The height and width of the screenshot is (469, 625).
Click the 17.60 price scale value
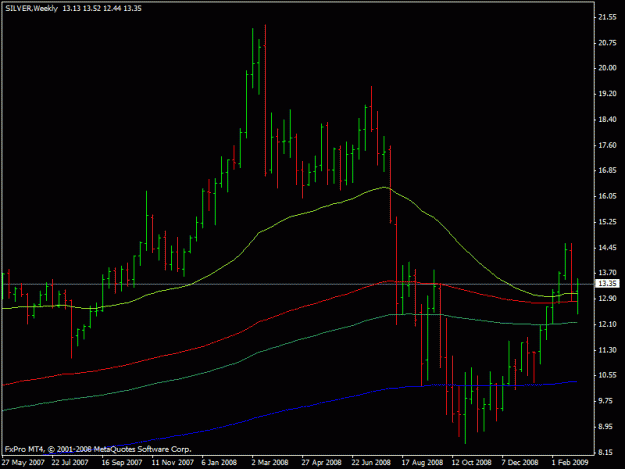[607, 145]
